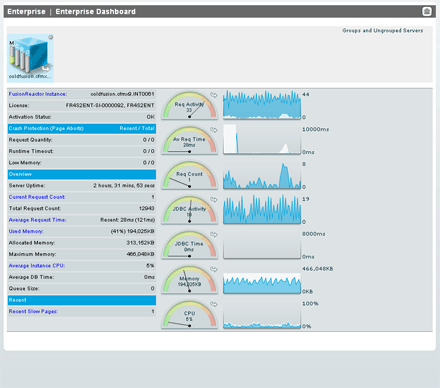The width and height of the screenshot is (440, 388).
Task: Click the arrow icon beside JDBC Time gauge
Action: 214,234
